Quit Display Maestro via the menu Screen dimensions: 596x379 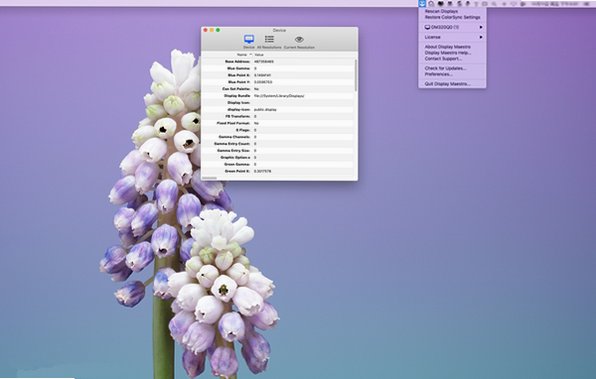pyautogui.click(x=447, y=84)
